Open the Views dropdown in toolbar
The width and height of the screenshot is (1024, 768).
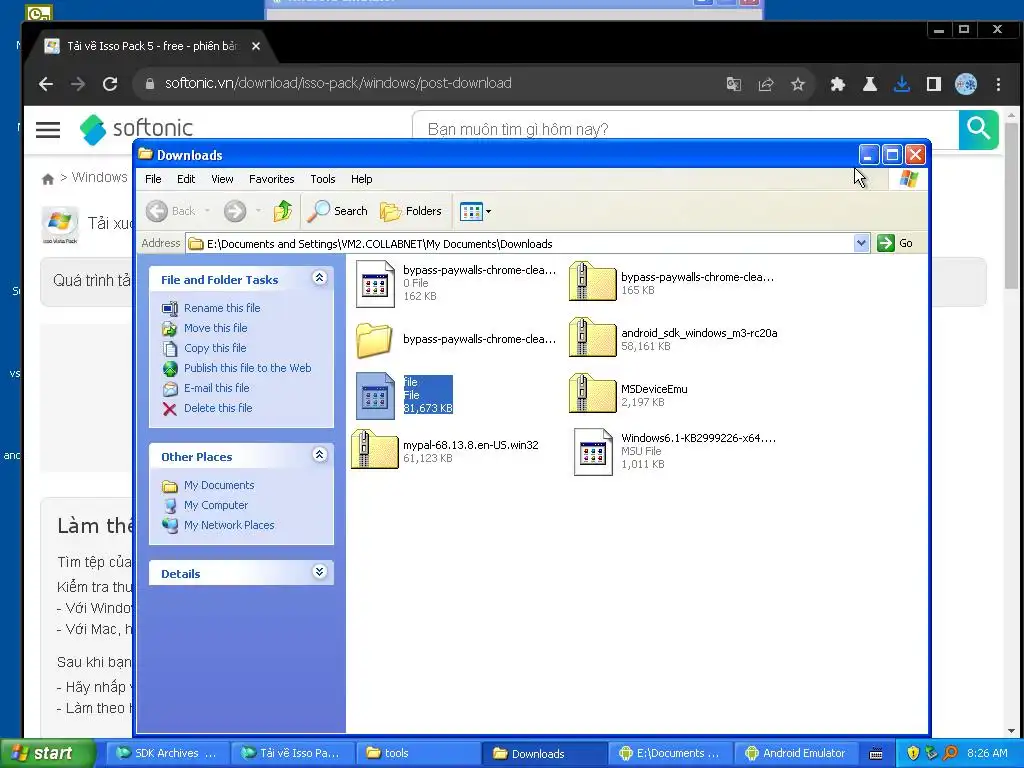tap(475, 211)
